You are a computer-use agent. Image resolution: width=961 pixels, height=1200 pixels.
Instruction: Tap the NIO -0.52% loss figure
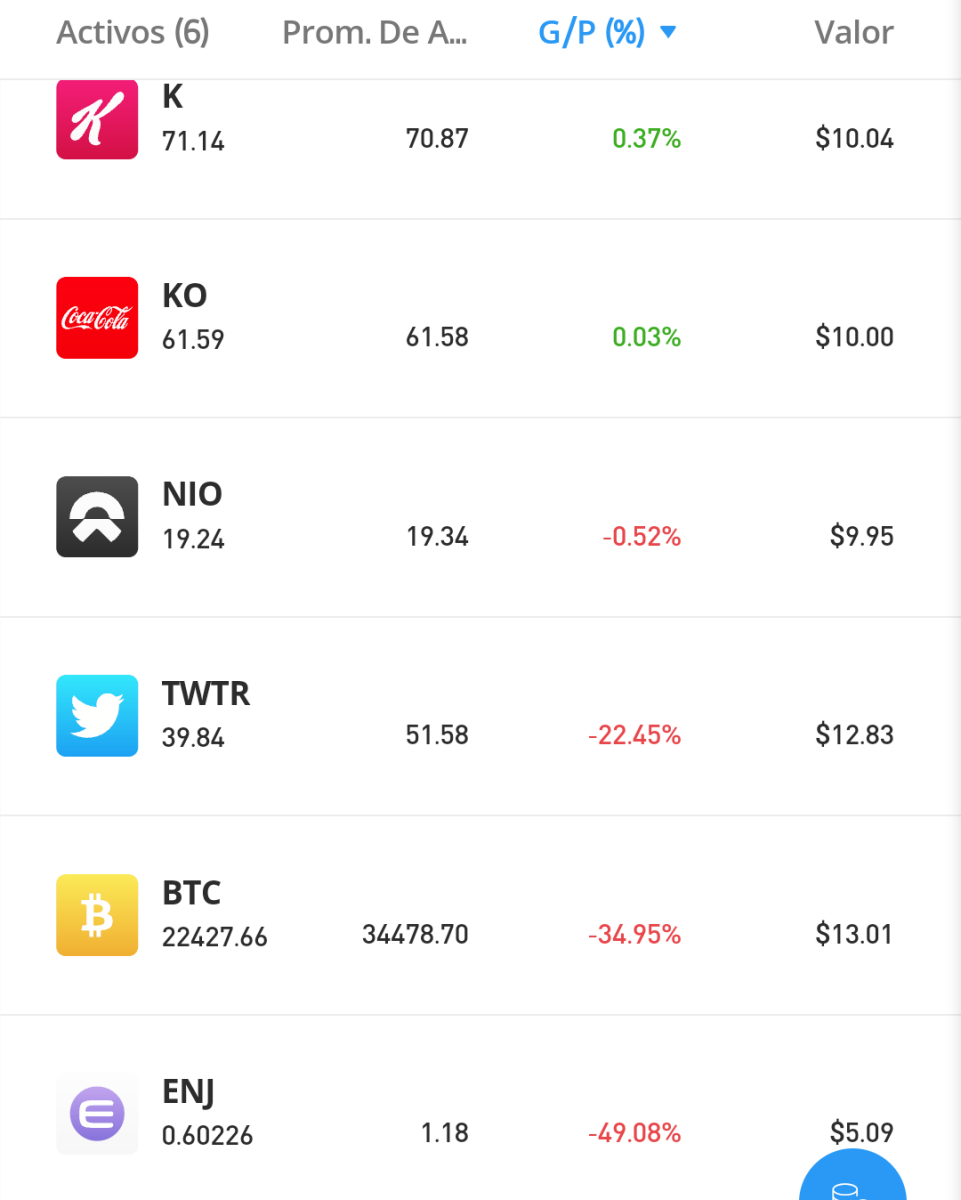pos(641,537)
